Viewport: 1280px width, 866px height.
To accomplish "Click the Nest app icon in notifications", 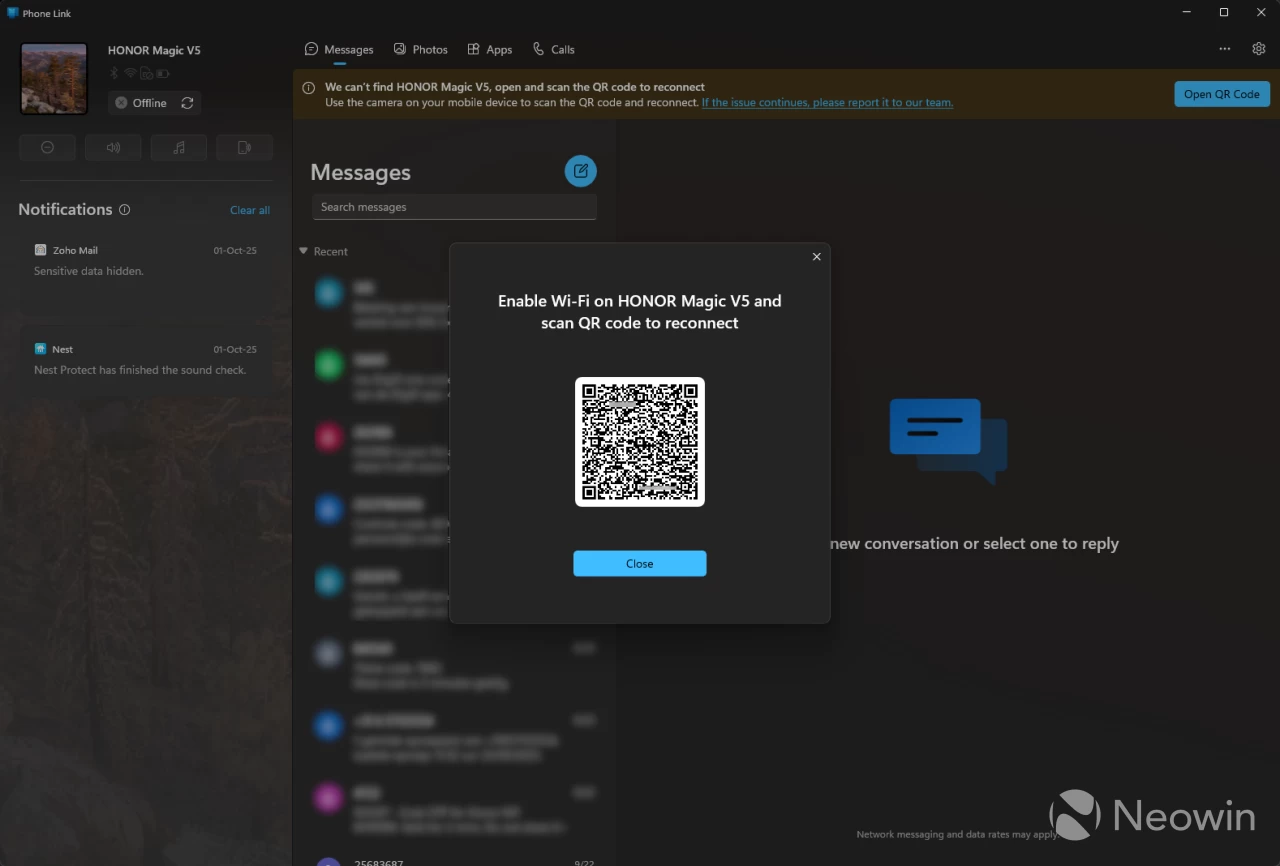I will tap(40, 349).
